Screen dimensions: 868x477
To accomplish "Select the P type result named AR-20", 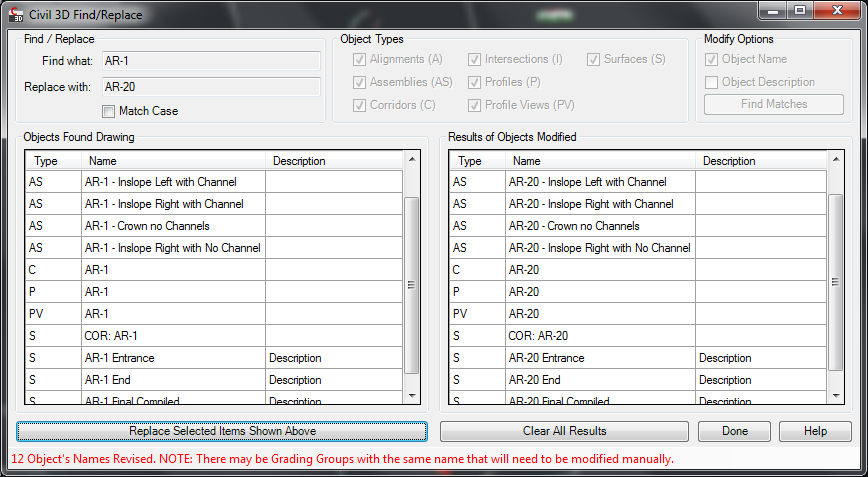I will coord(638,292).
